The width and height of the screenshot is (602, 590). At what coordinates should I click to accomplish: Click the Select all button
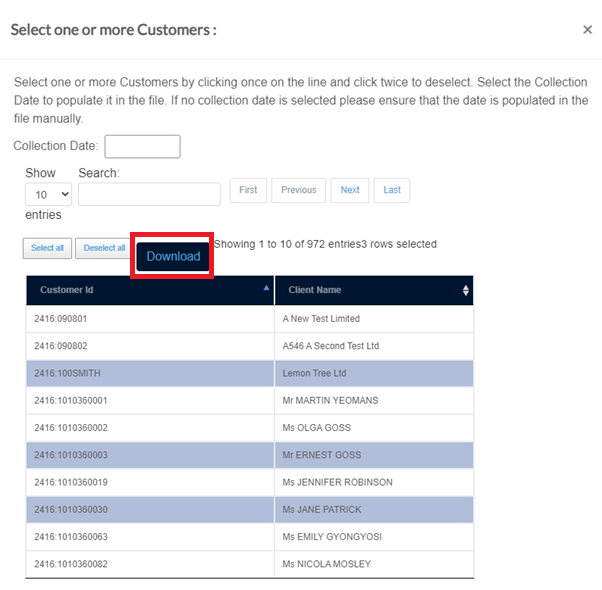coord(47,248)
